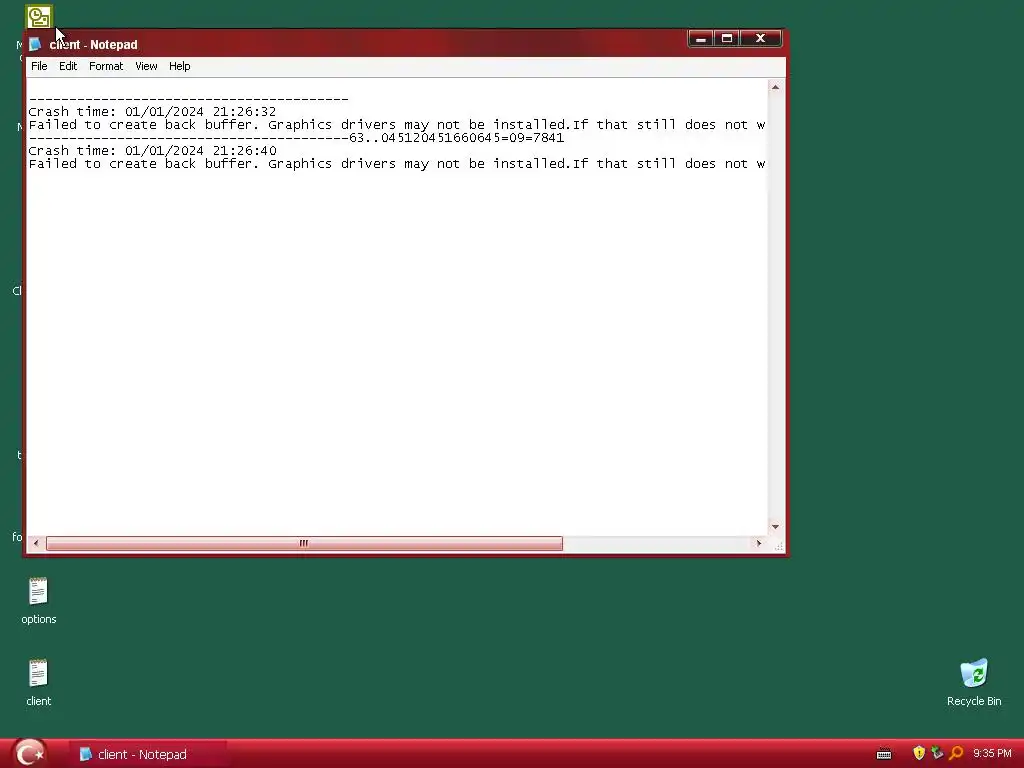This screenshot has width=1024, height=768.
Task: Click the second 'Failed to create back buffer' line
Action: click(x=397, y=164)
